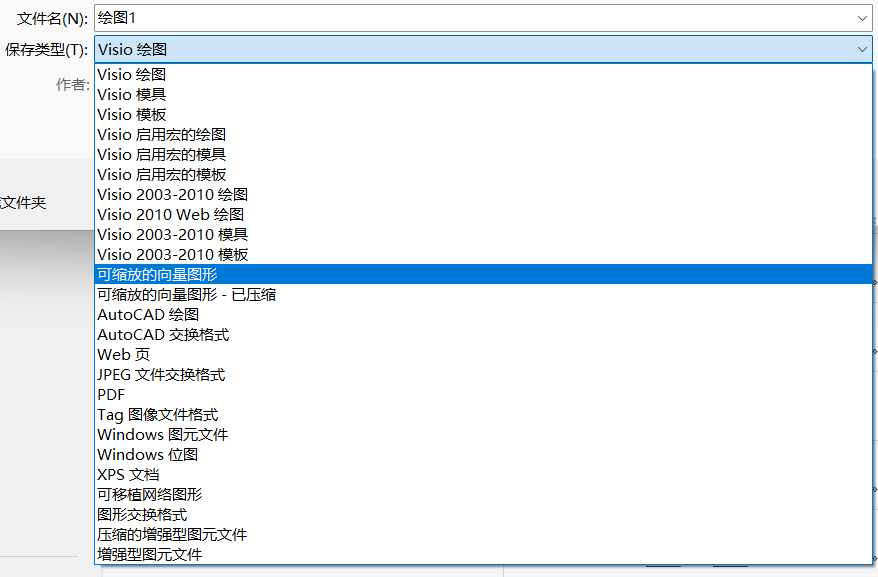Pick Visio 2003-2010 模具 format
This screenshot has width=878, height=577.
[x=483, y=235]
